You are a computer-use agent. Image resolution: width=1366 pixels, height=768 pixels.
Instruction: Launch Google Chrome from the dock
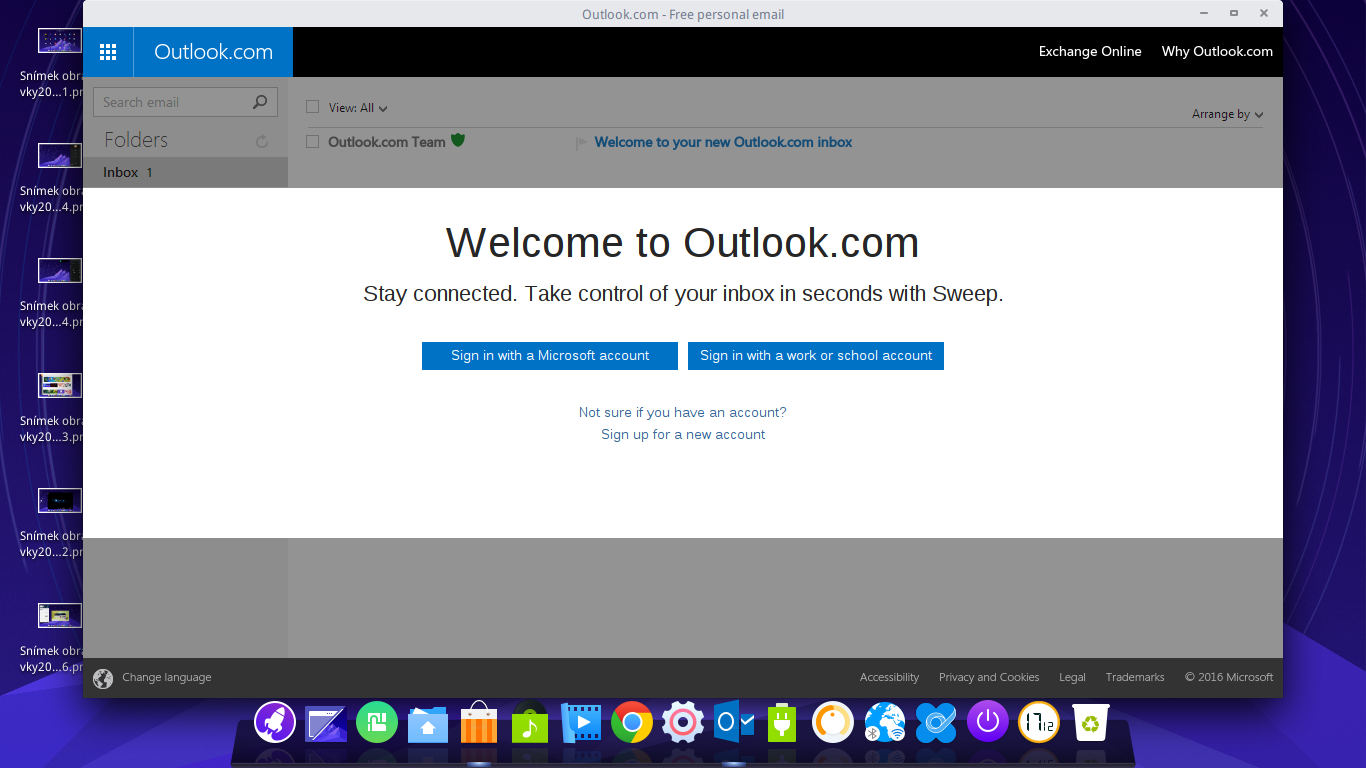click(632, 722)
